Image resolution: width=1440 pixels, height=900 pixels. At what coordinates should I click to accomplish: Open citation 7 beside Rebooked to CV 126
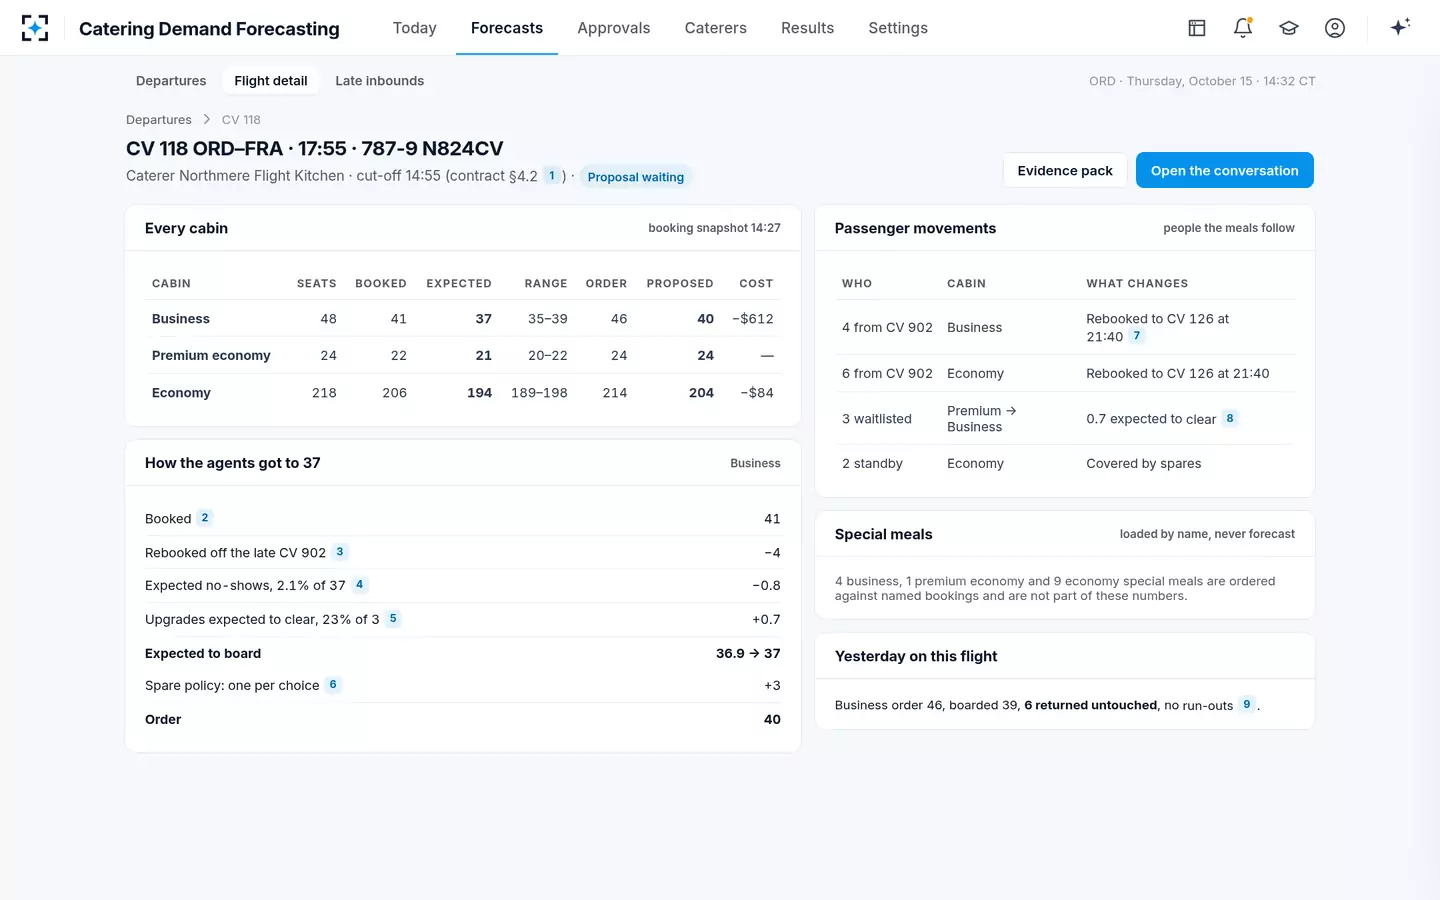(1137, 336)
